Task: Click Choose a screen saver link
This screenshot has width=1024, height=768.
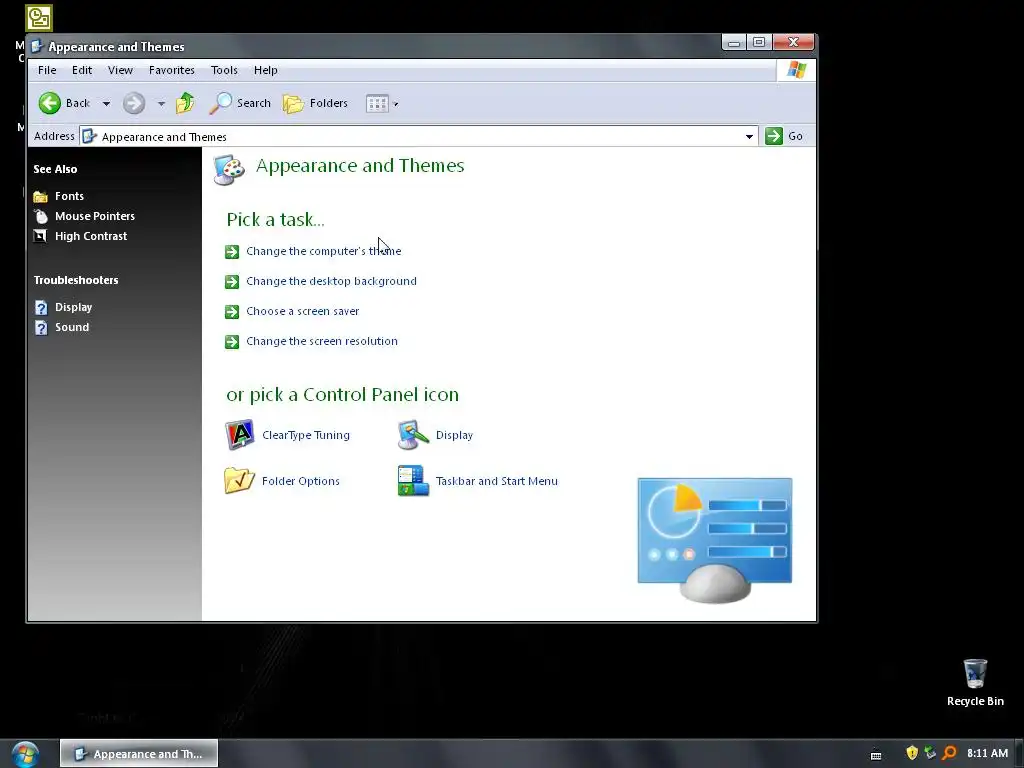Action: pyautogui.click(x=302, y=312)
